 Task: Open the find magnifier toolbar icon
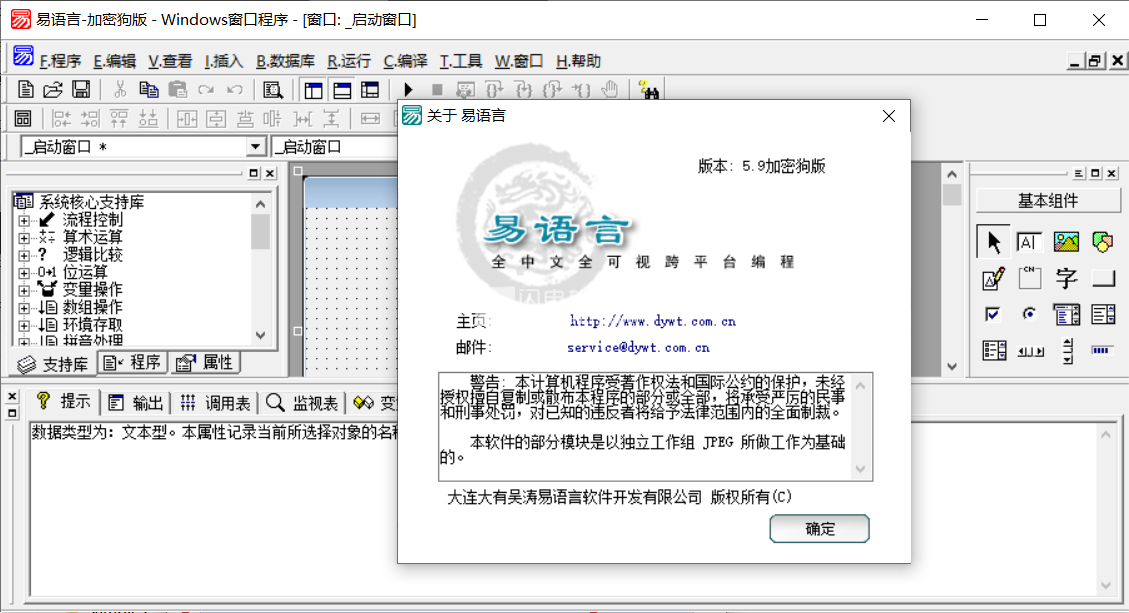(x=273, y=89)
